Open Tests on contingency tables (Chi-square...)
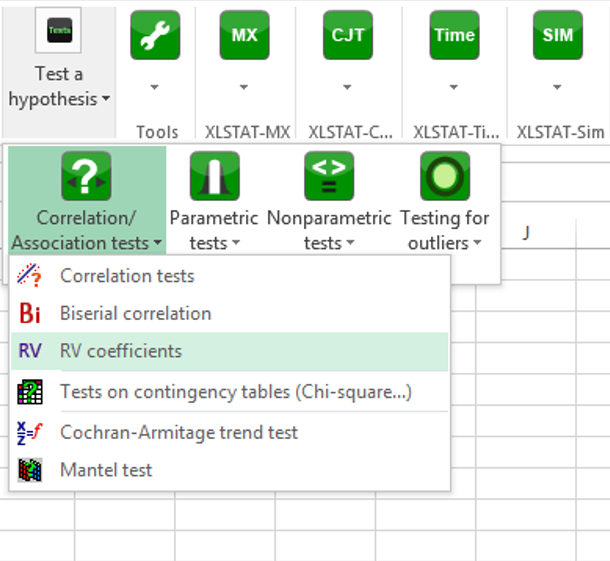The width and height of the screenshot is (610, 561). coord(230,392)
